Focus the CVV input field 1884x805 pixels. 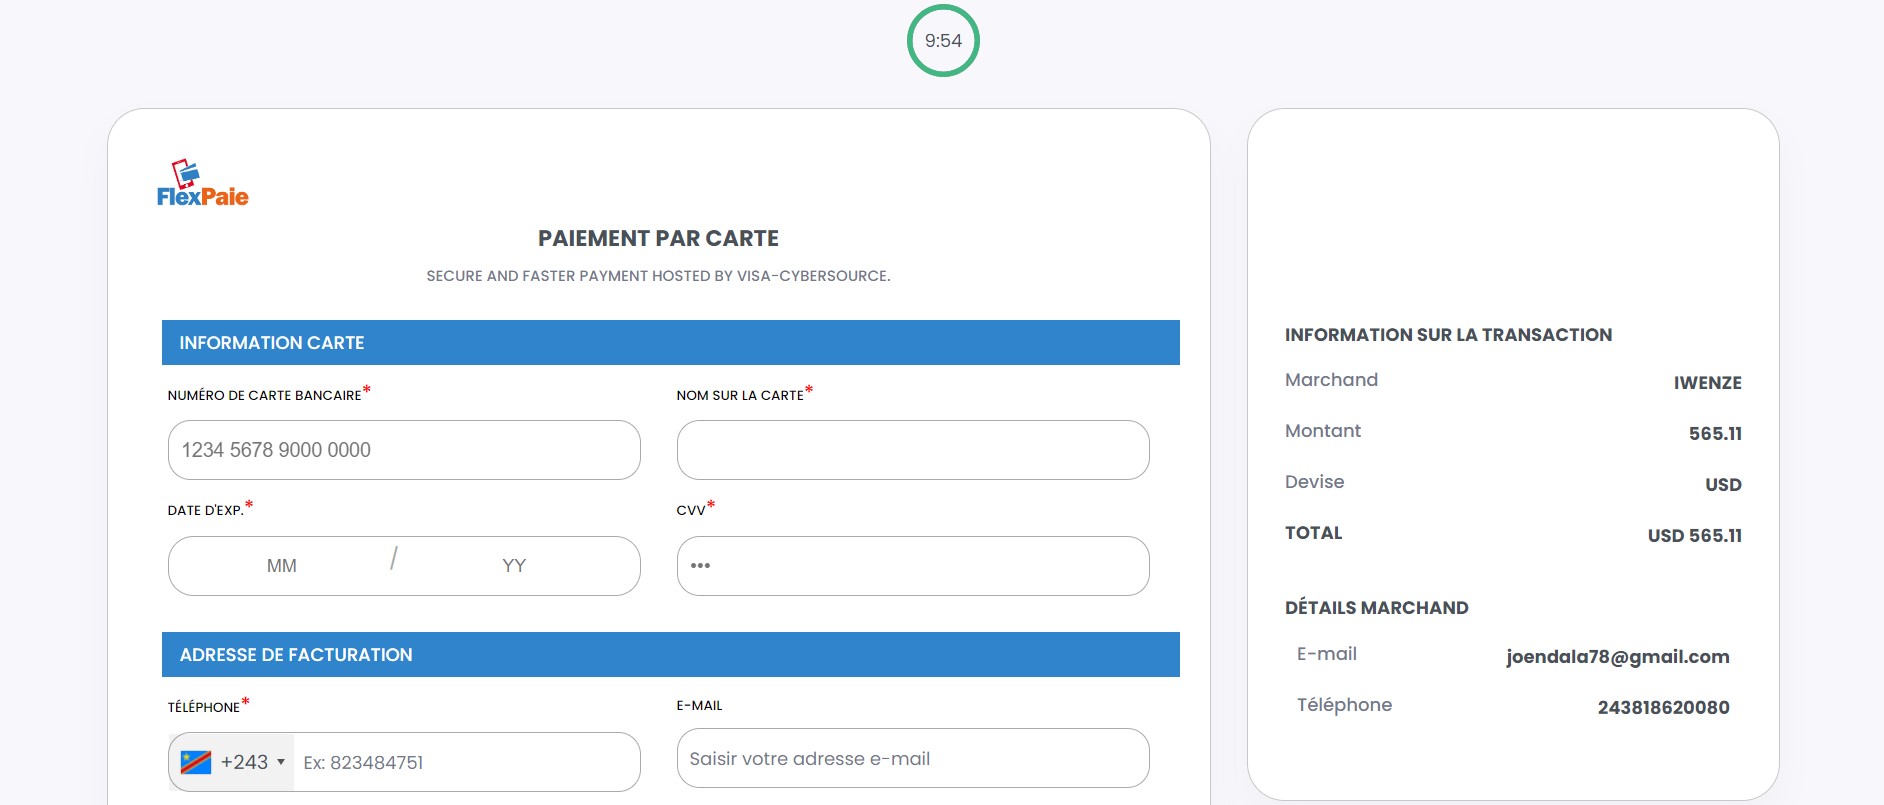(x=913, y=566)
